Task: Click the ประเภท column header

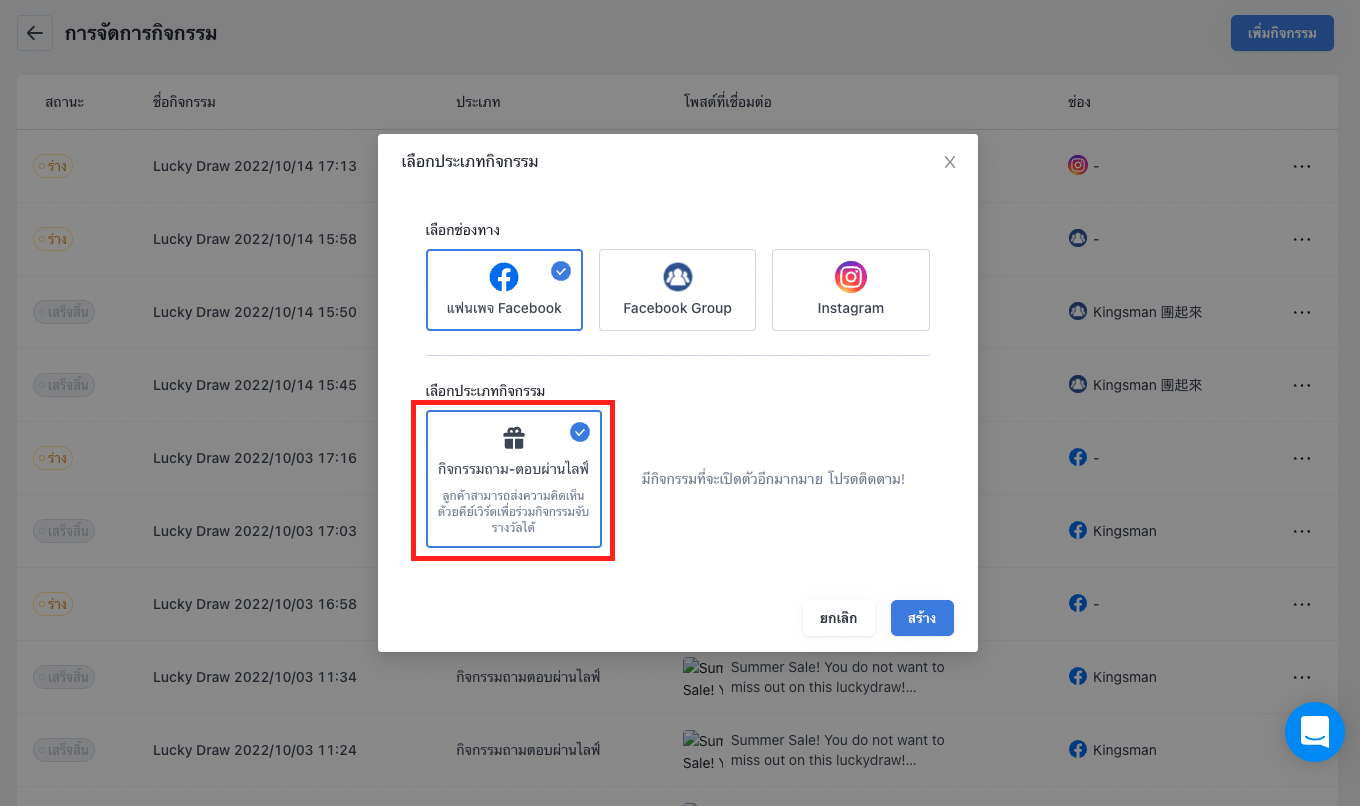Action: tap(478, 102)
